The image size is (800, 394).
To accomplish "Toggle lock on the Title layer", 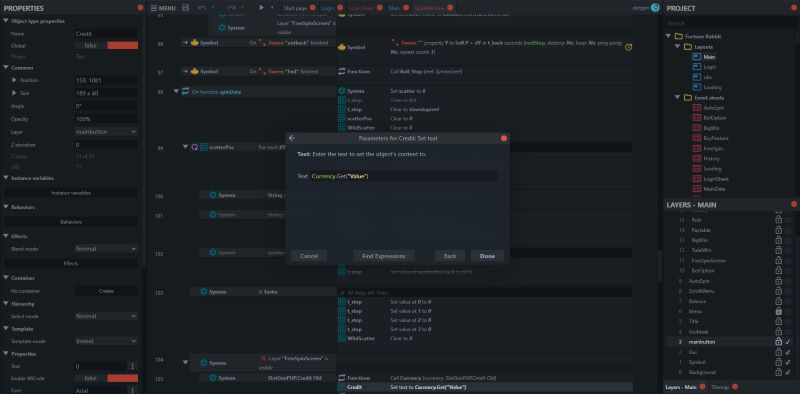I will [x=778, y=322].
